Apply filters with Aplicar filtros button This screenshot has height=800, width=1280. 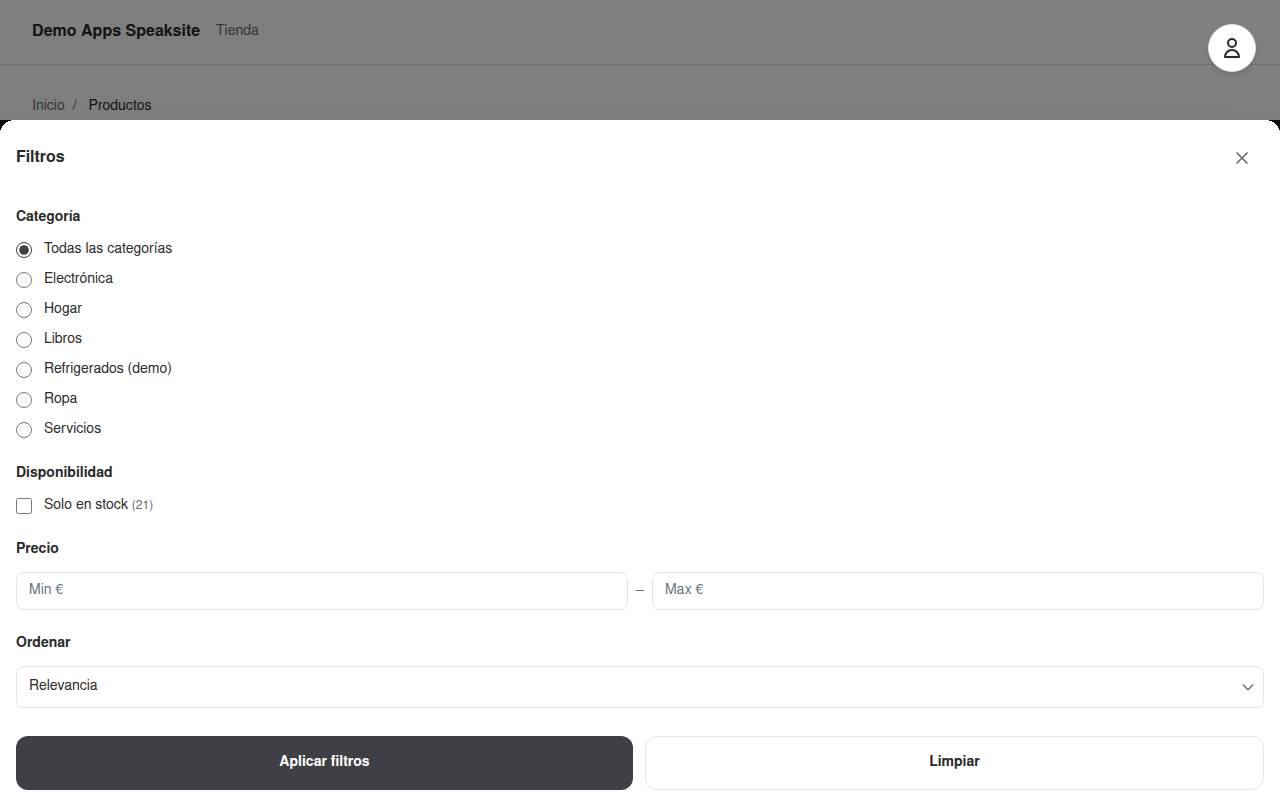coord(324,762)
